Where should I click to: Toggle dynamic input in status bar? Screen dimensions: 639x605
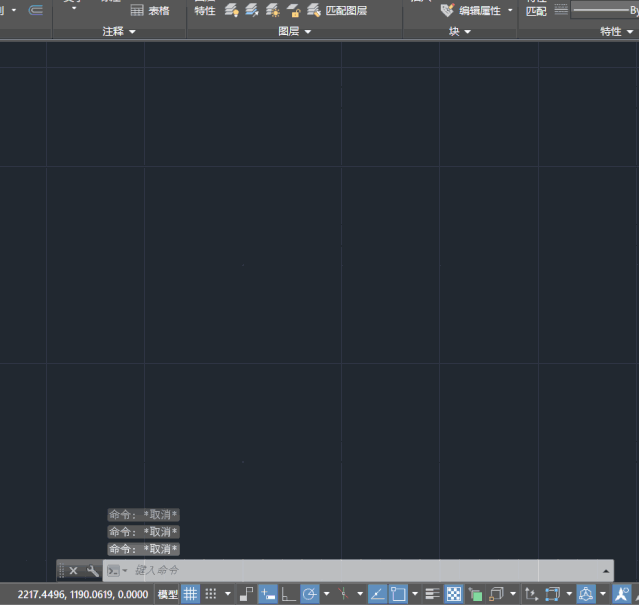pyautogui.click(x=268, y=594)
